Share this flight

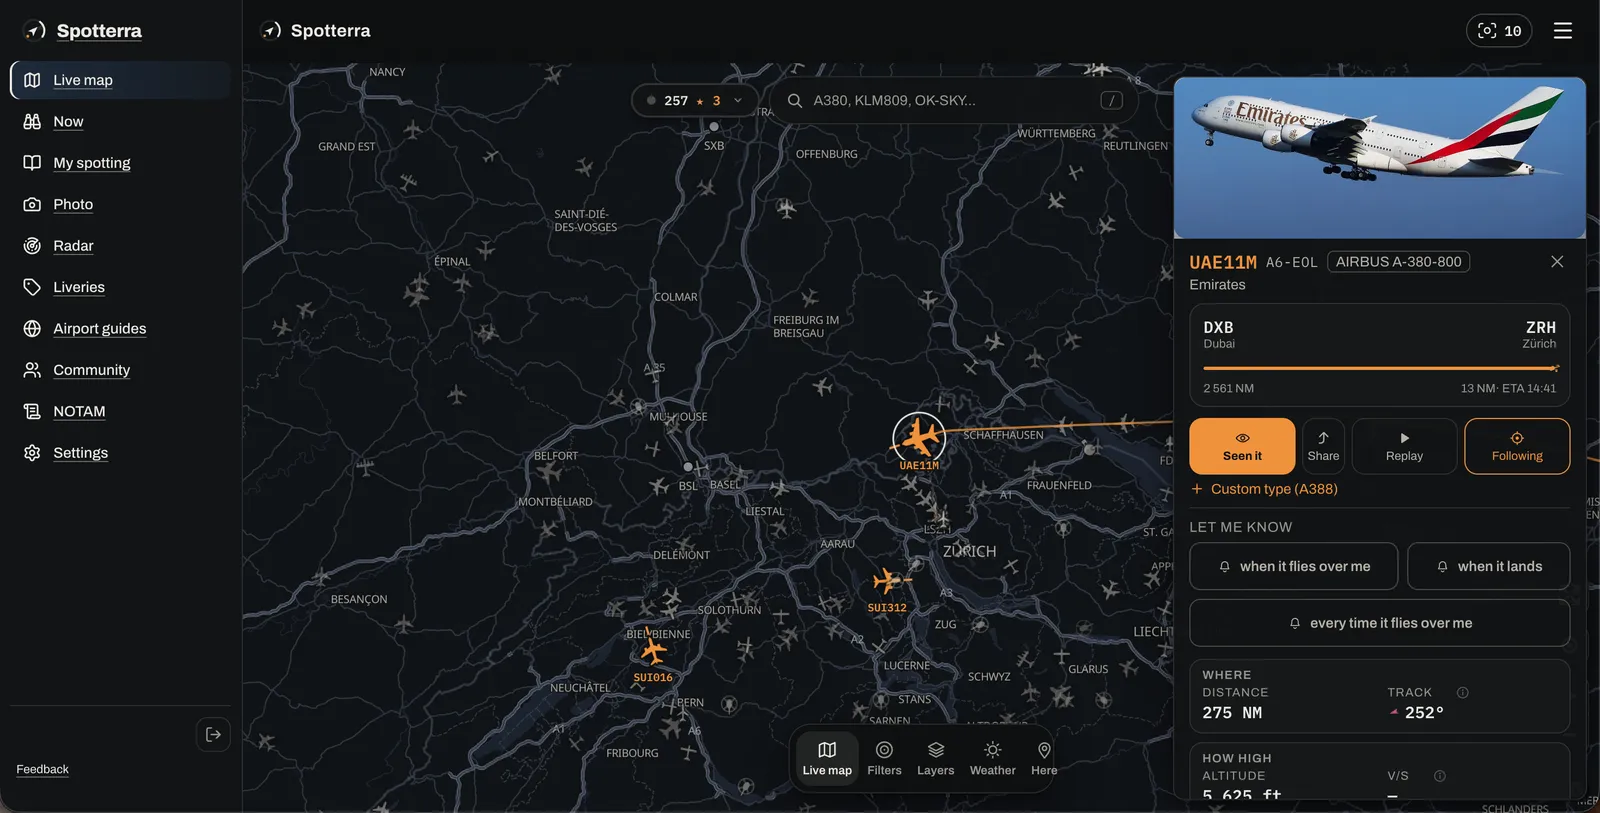point(1323,446)
